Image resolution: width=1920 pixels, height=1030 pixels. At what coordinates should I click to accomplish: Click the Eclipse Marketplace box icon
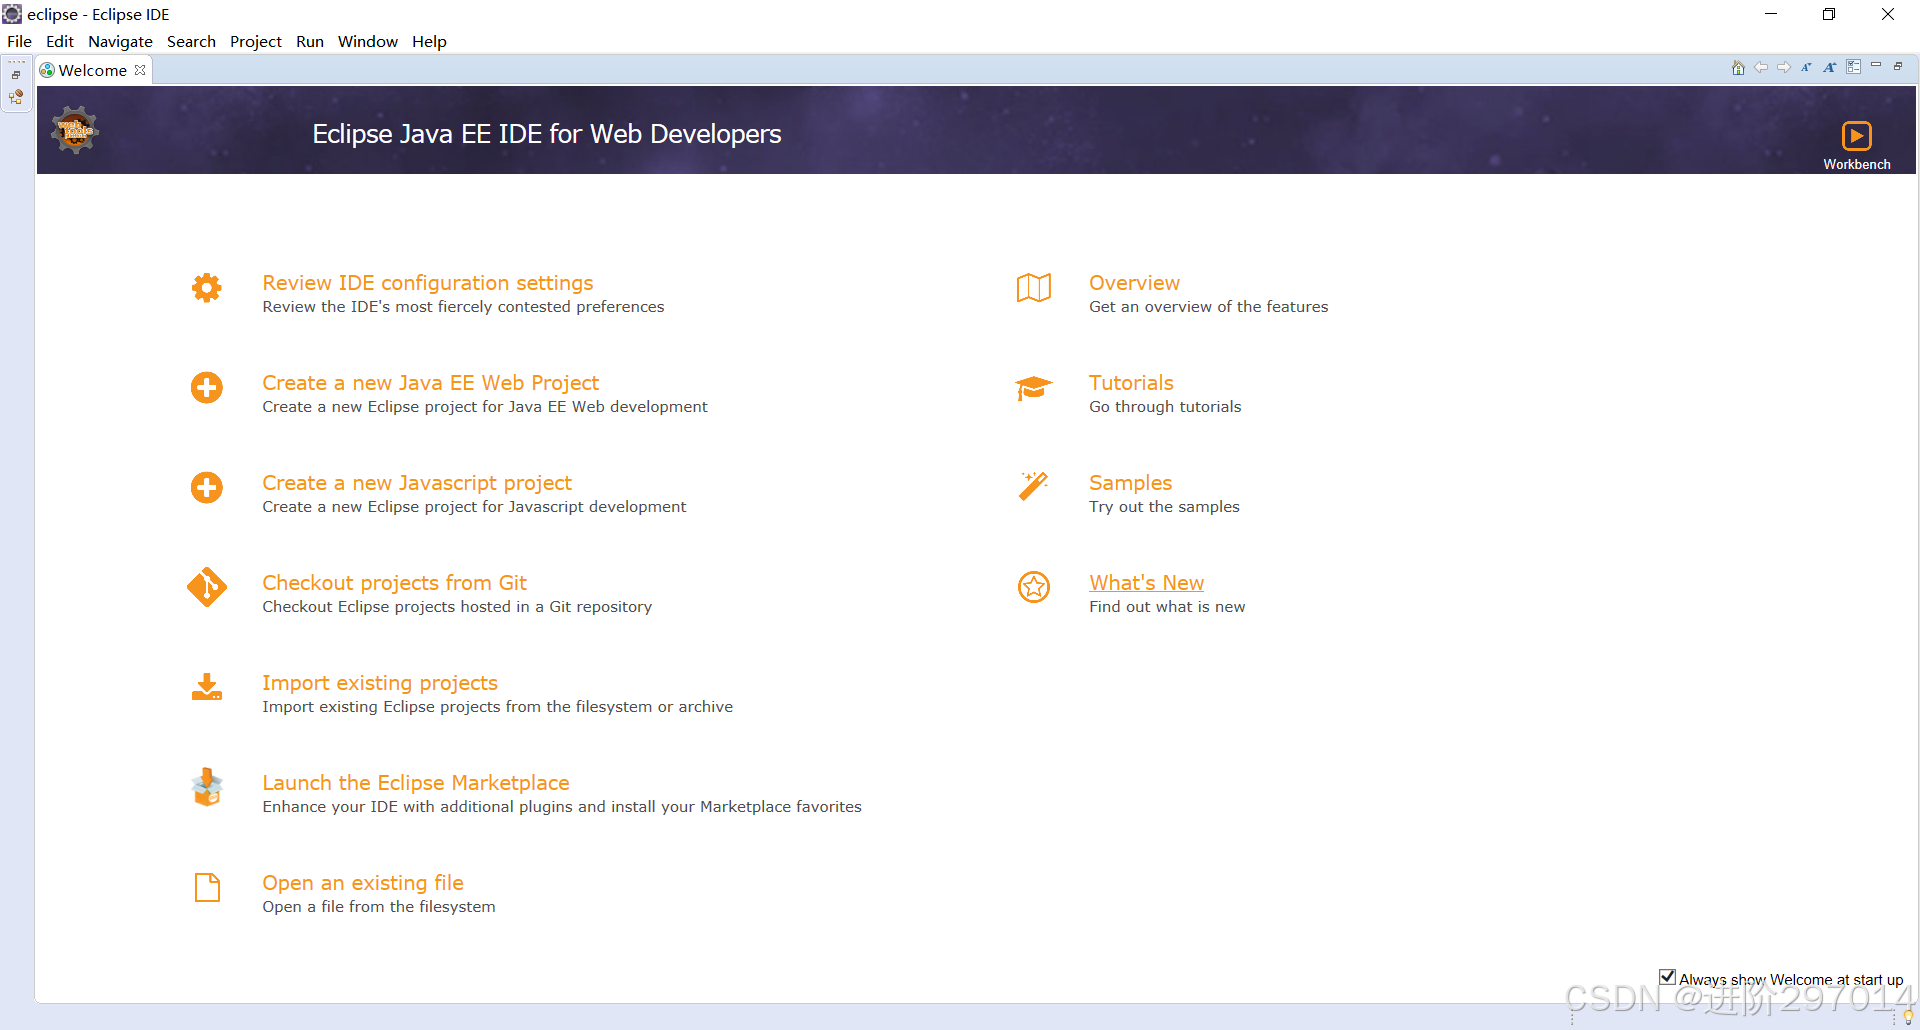[x=207, y=787]
